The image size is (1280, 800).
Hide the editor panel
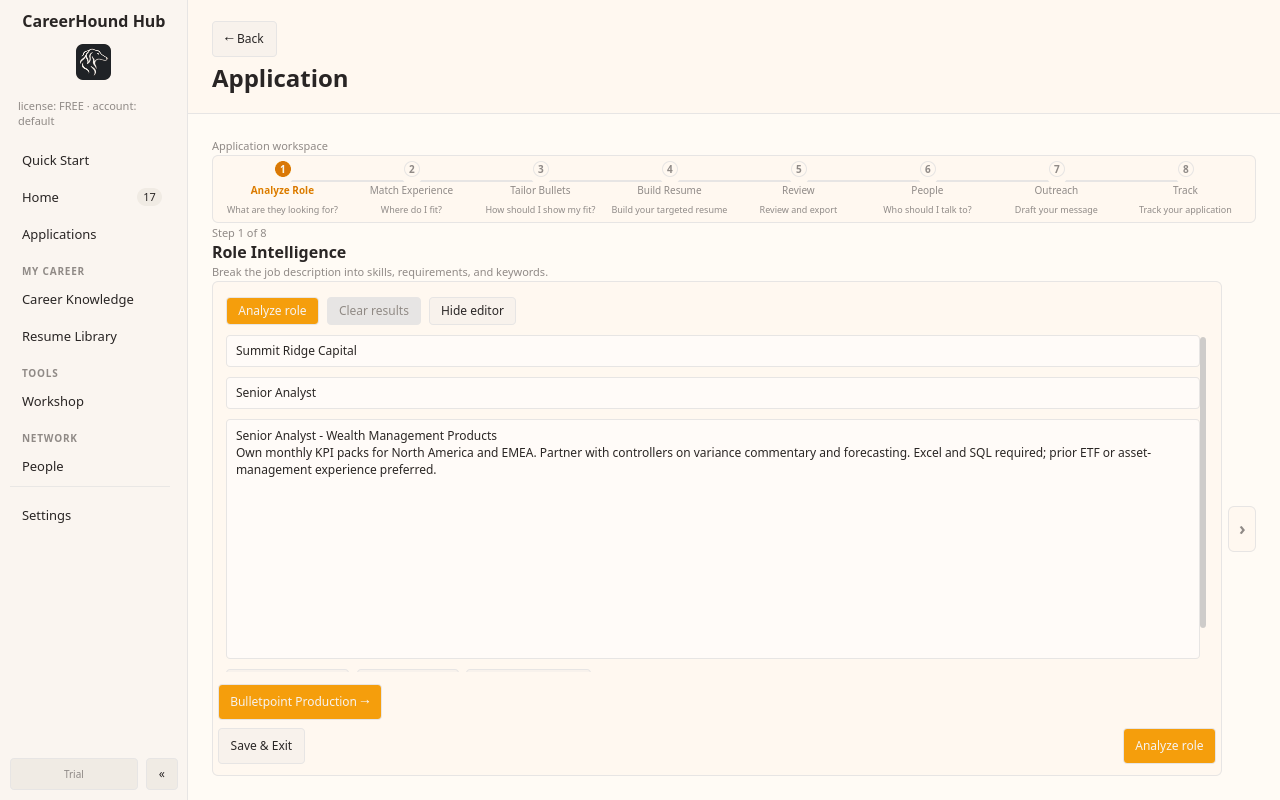click(472, 311)
